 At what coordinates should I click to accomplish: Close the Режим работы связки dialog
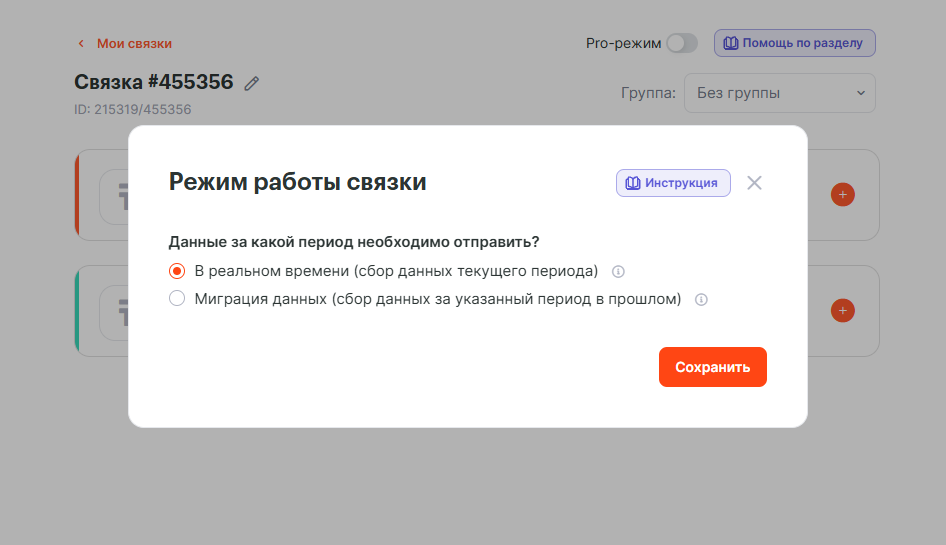coord(754,183)
